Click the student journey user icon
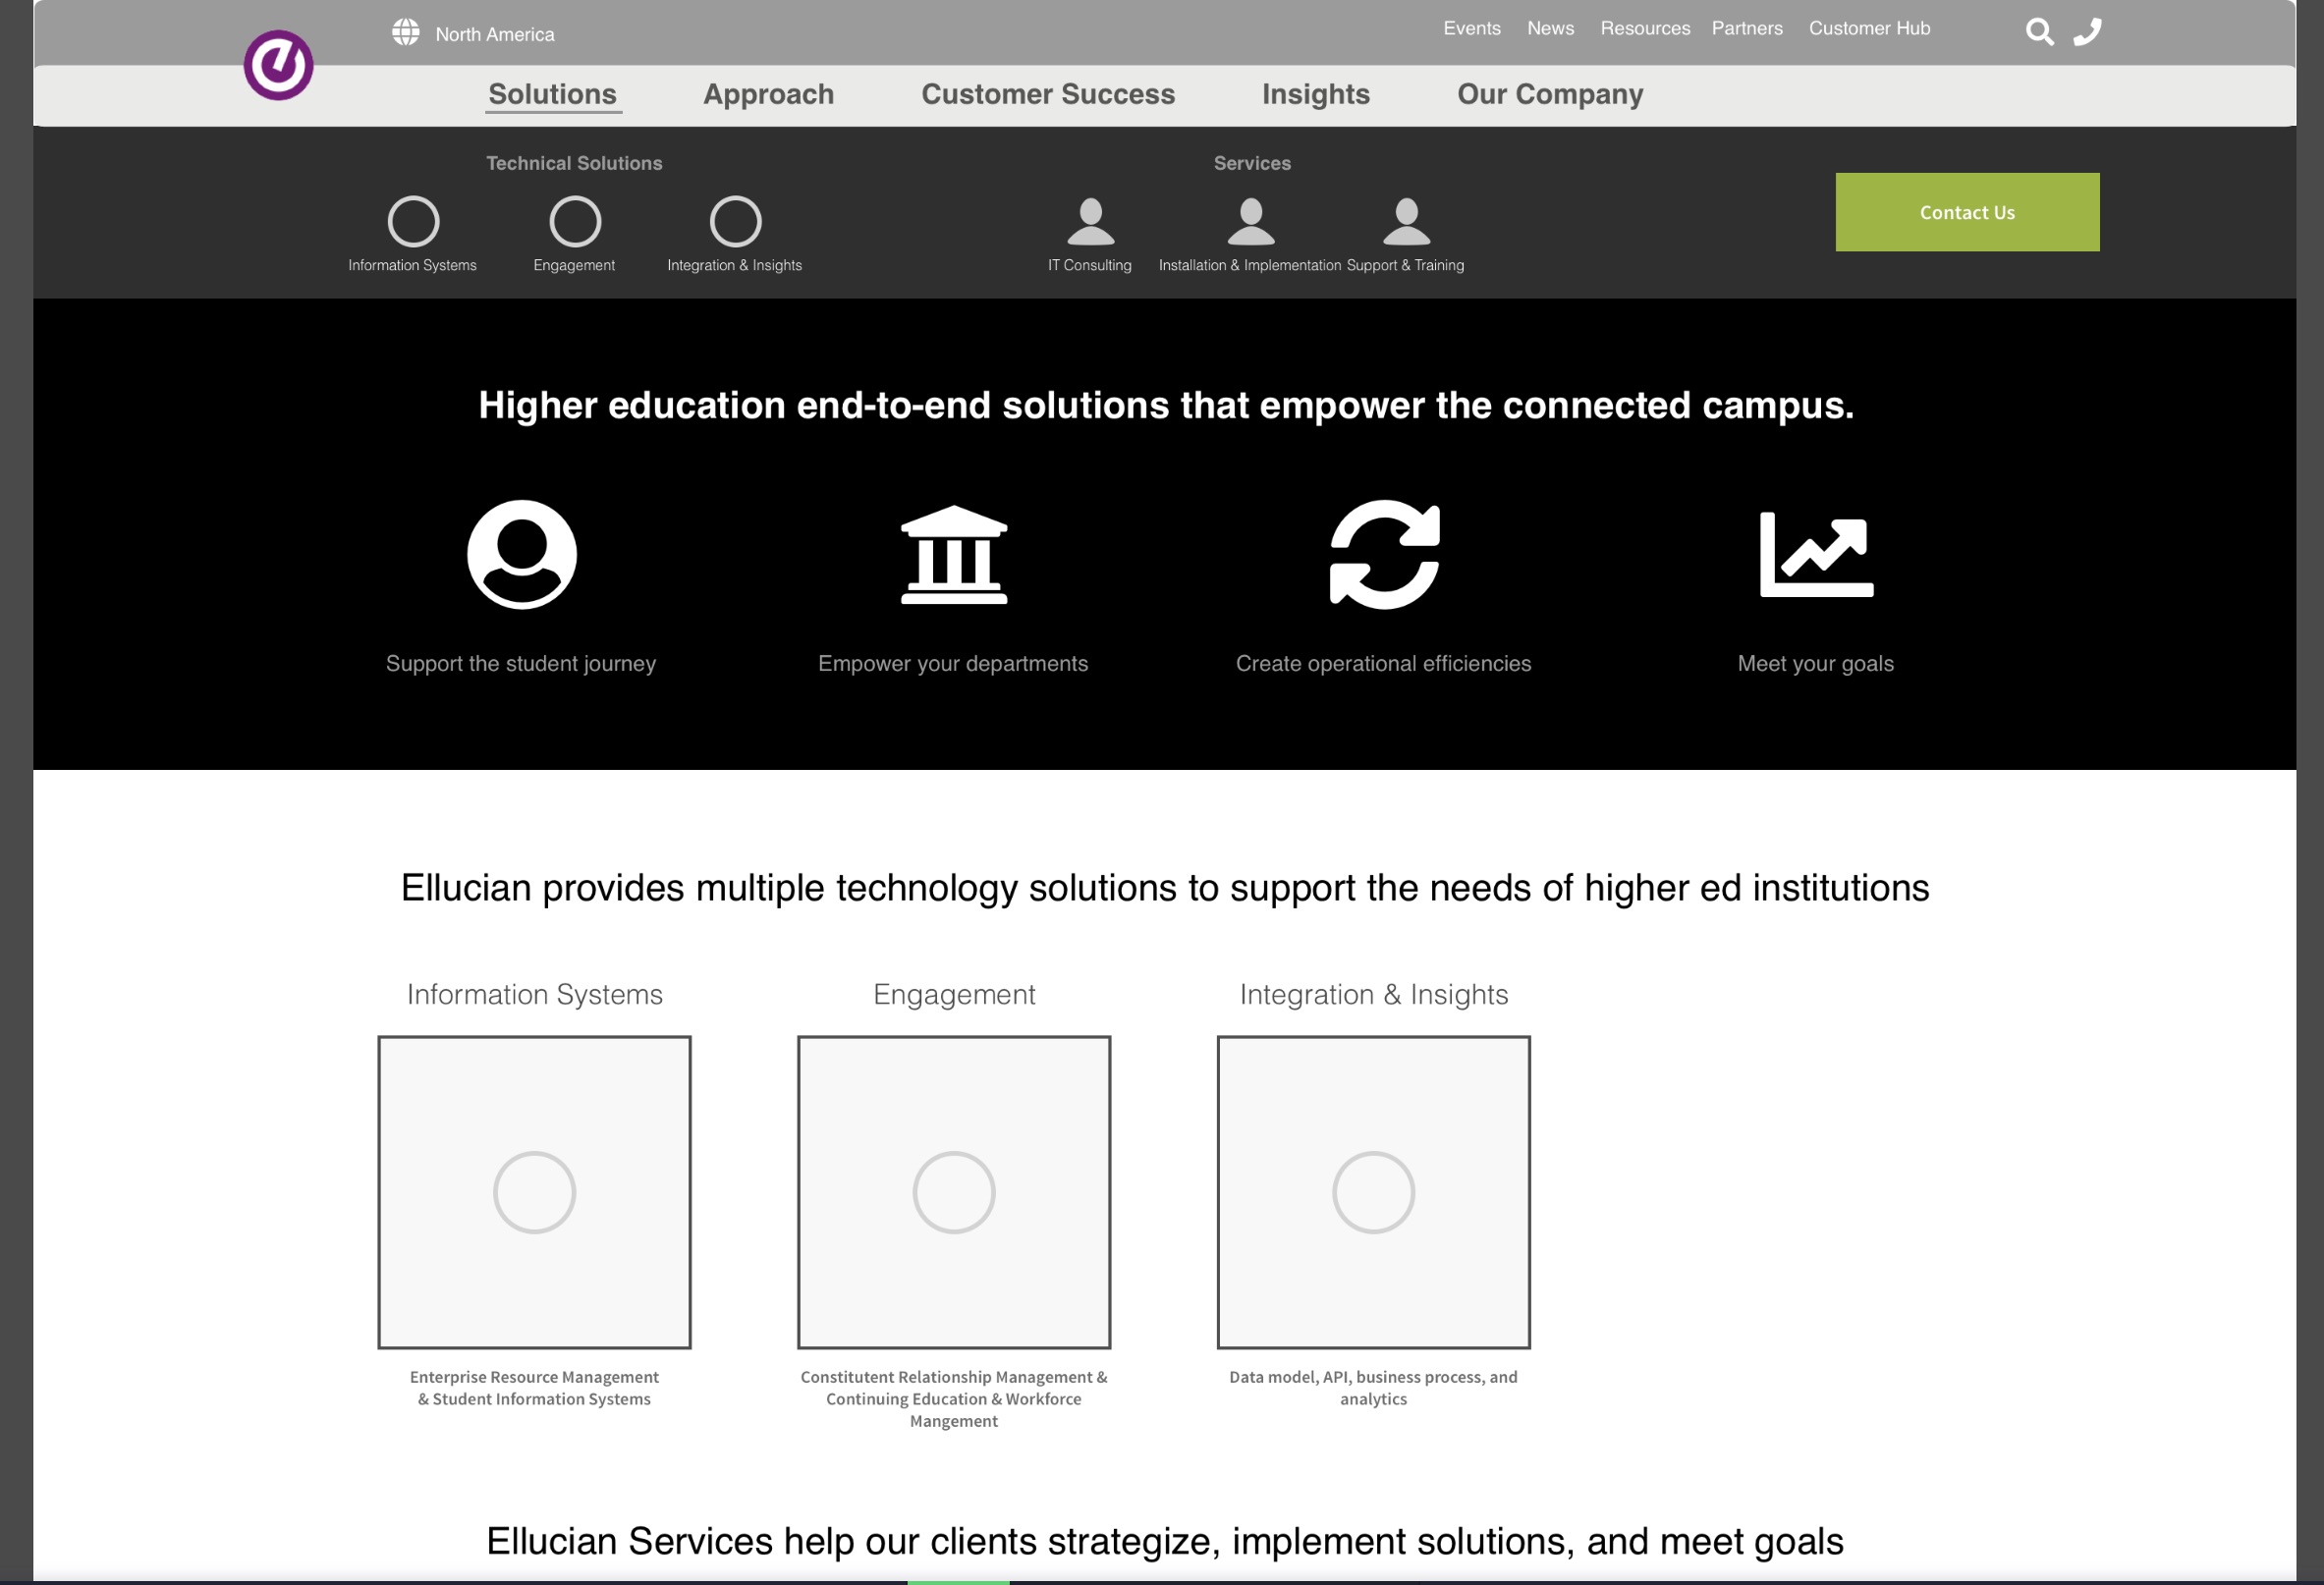The image size is (2324, 1585). (522, 554)
